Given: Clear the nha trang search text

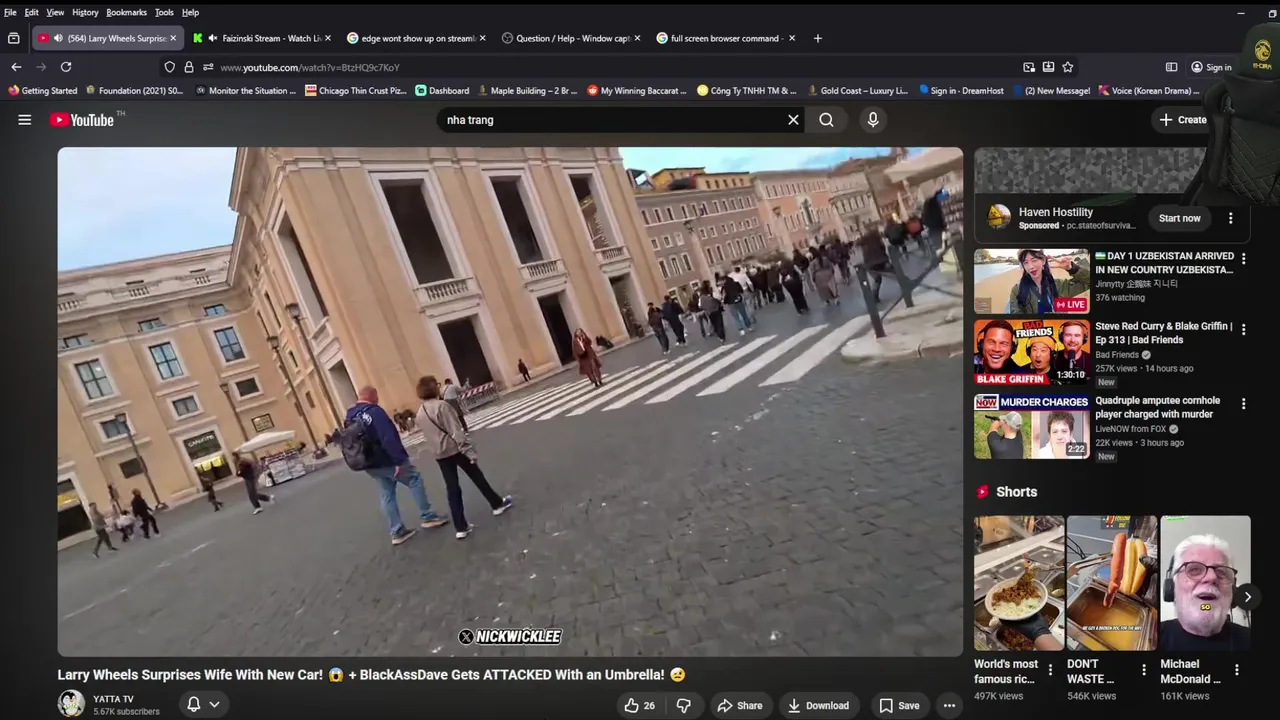Looking at the screenshot, I should (793, 120).
